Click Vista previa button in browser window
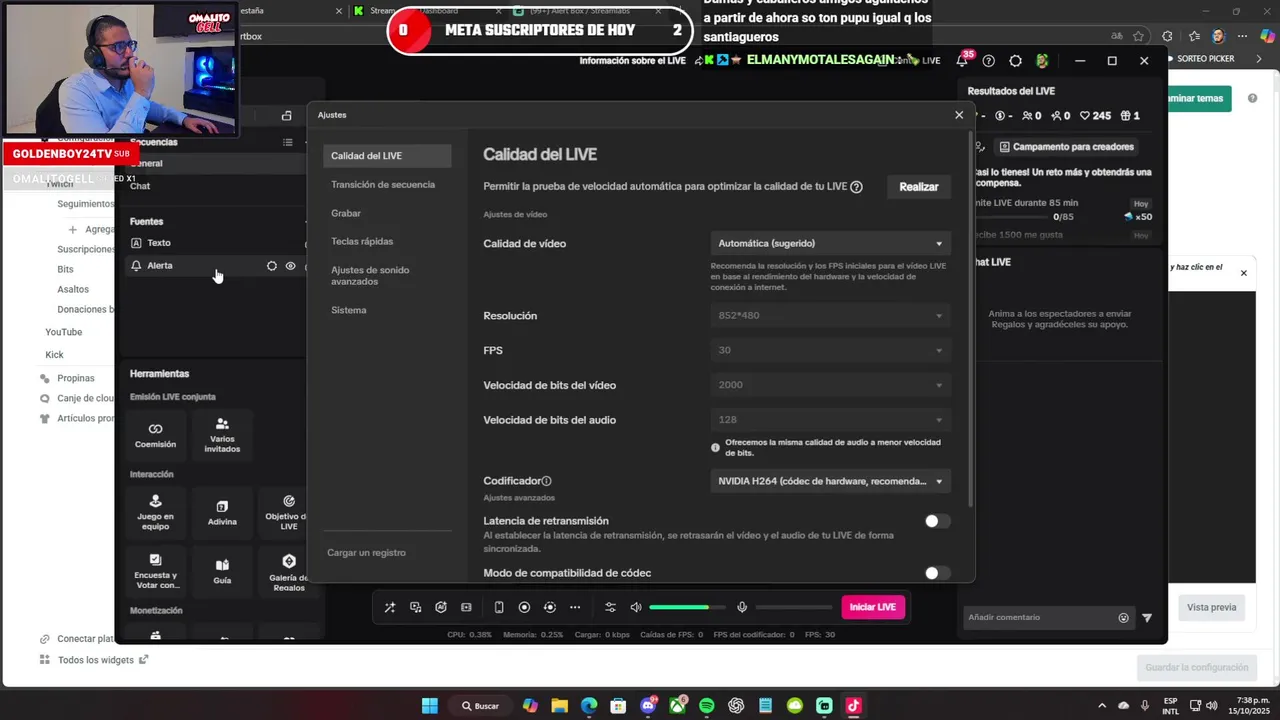The height and width of the screenshot is (720, 1280). pyautogui.click(x=1211, y=607)
